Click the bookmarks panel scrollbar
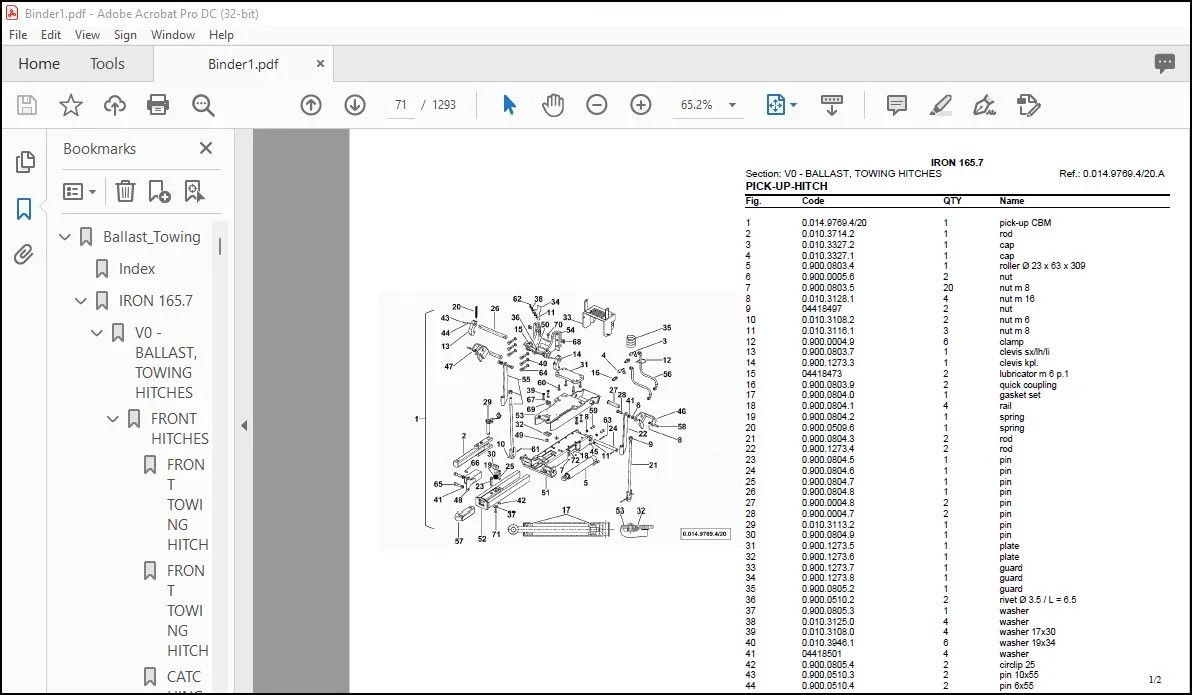The width and height of the screenshot is (1192, 695). (x=220, y=246)
